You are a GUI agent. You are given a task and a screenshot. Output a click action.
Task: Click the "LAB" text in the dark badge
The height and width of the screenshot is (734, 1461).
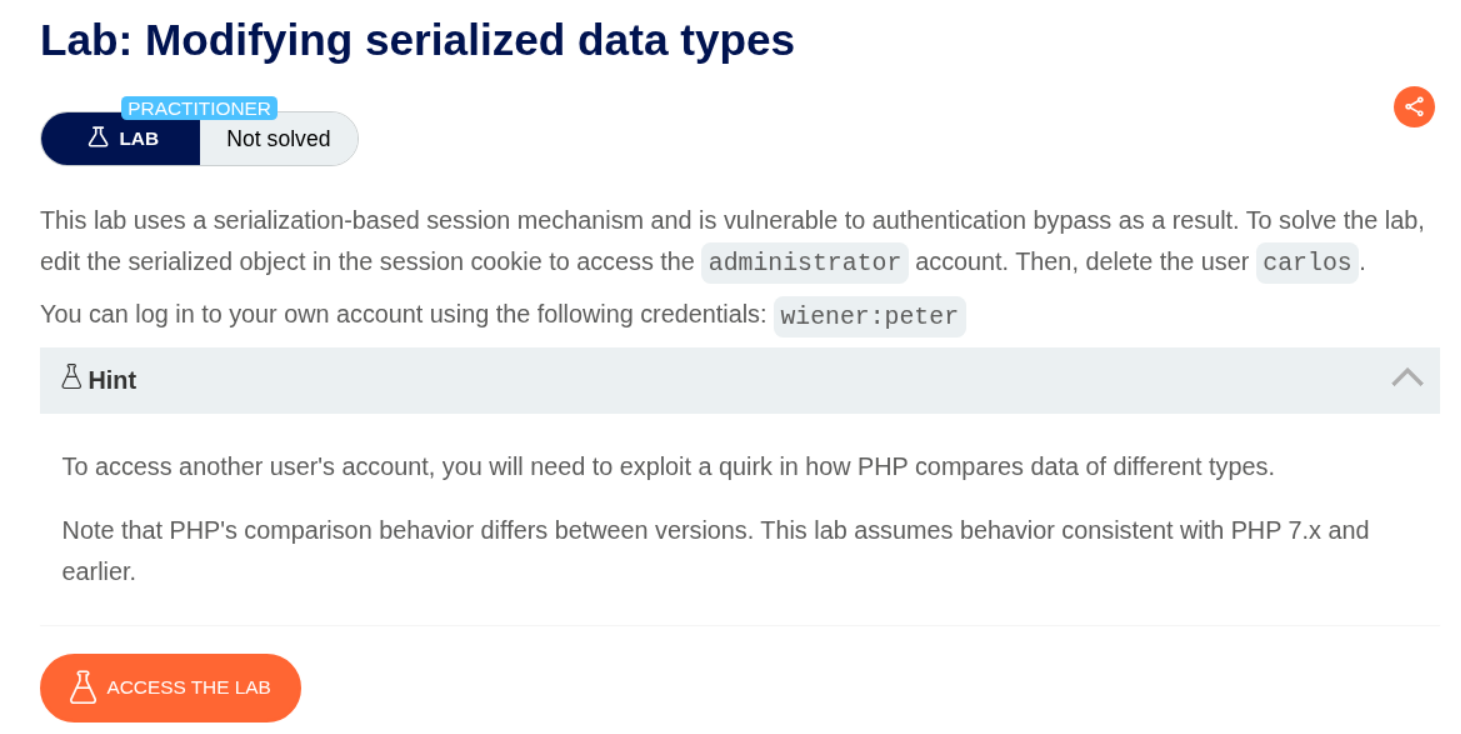pos(139,139)
